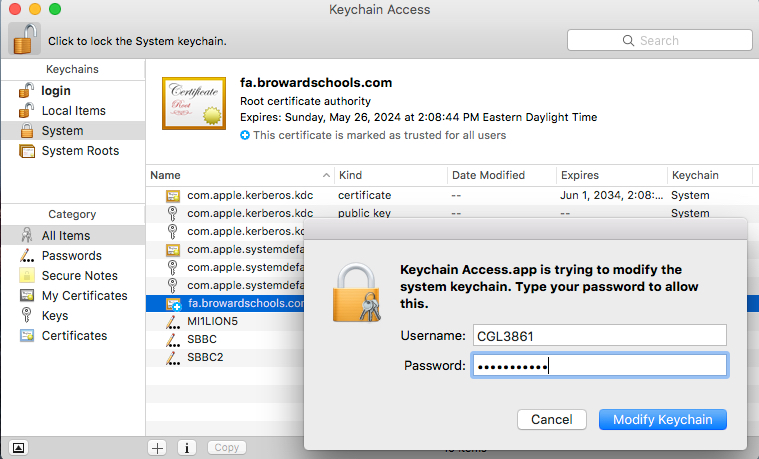Screen dimensions: 759x459
Task: Click the Certificates category icon
Action: coord(27,336)
